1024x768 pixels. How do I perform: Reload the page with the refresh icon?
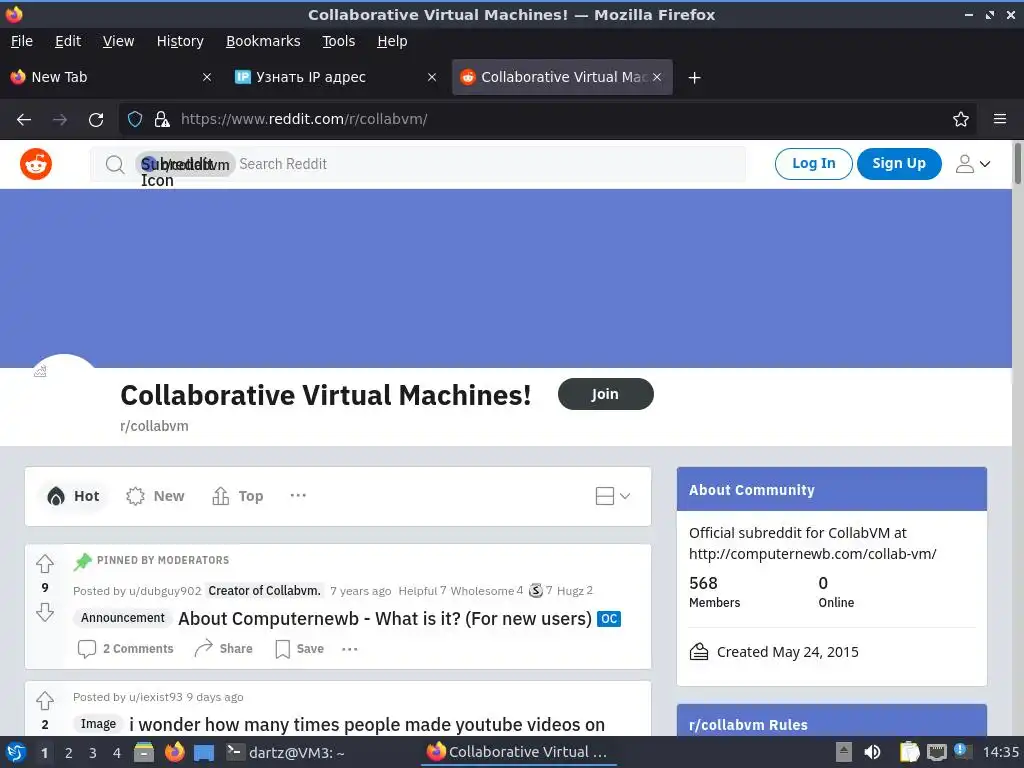[96, 120]
